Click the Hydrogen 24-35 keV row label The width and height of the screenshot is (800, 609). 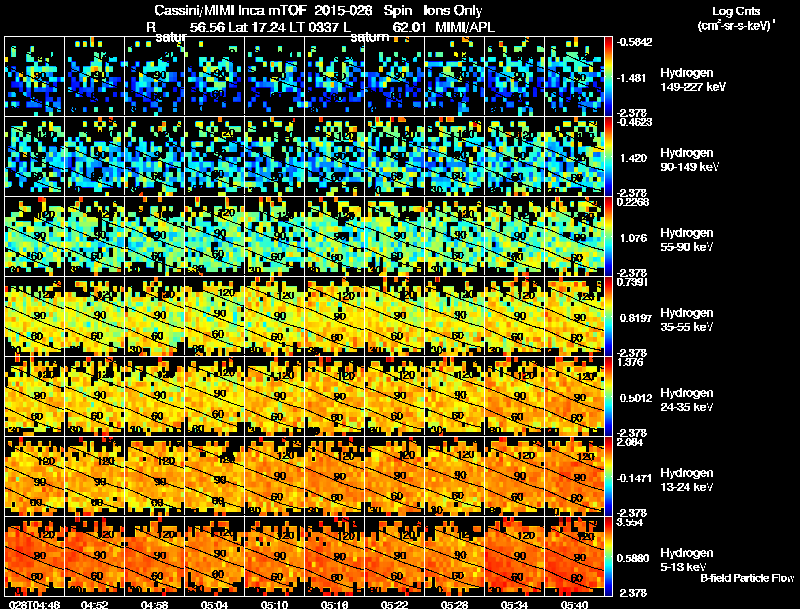coord(687,400)
